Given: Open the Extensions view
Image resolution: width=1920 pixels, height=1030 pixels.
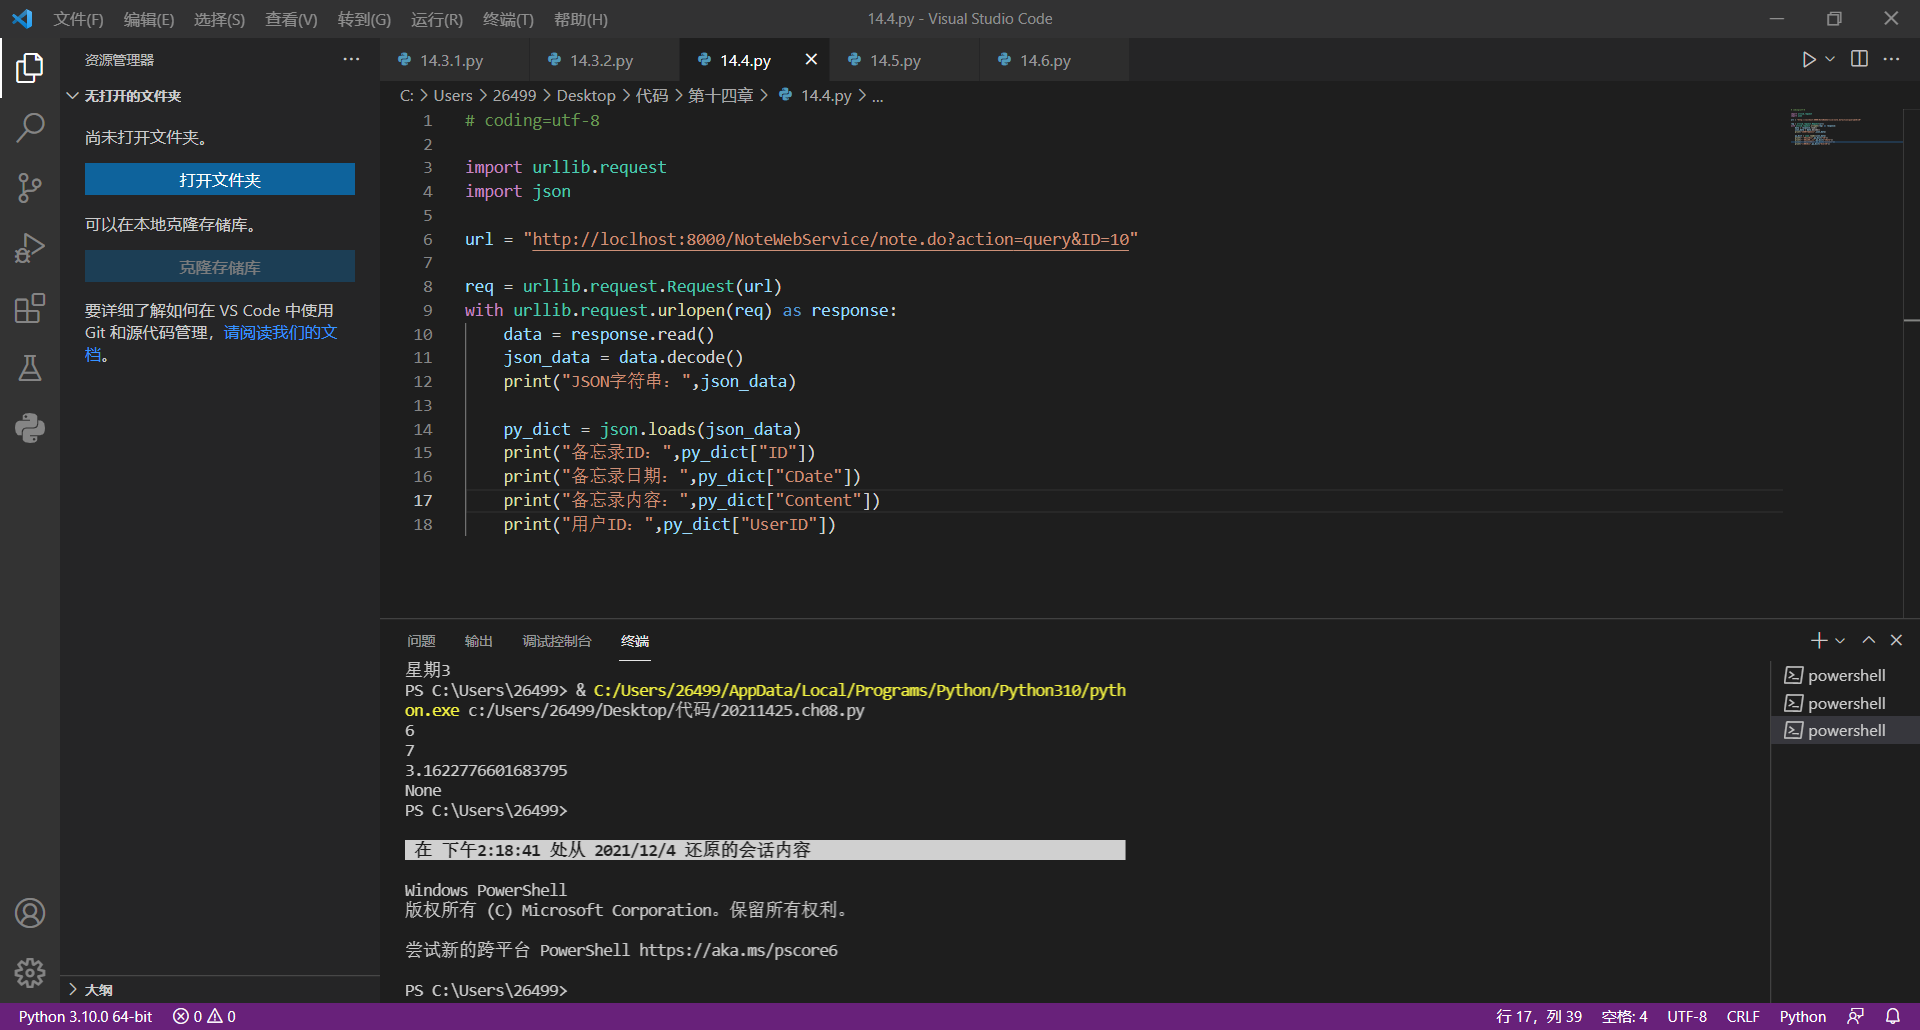Looking at the screenshot, I should [30, 308].
